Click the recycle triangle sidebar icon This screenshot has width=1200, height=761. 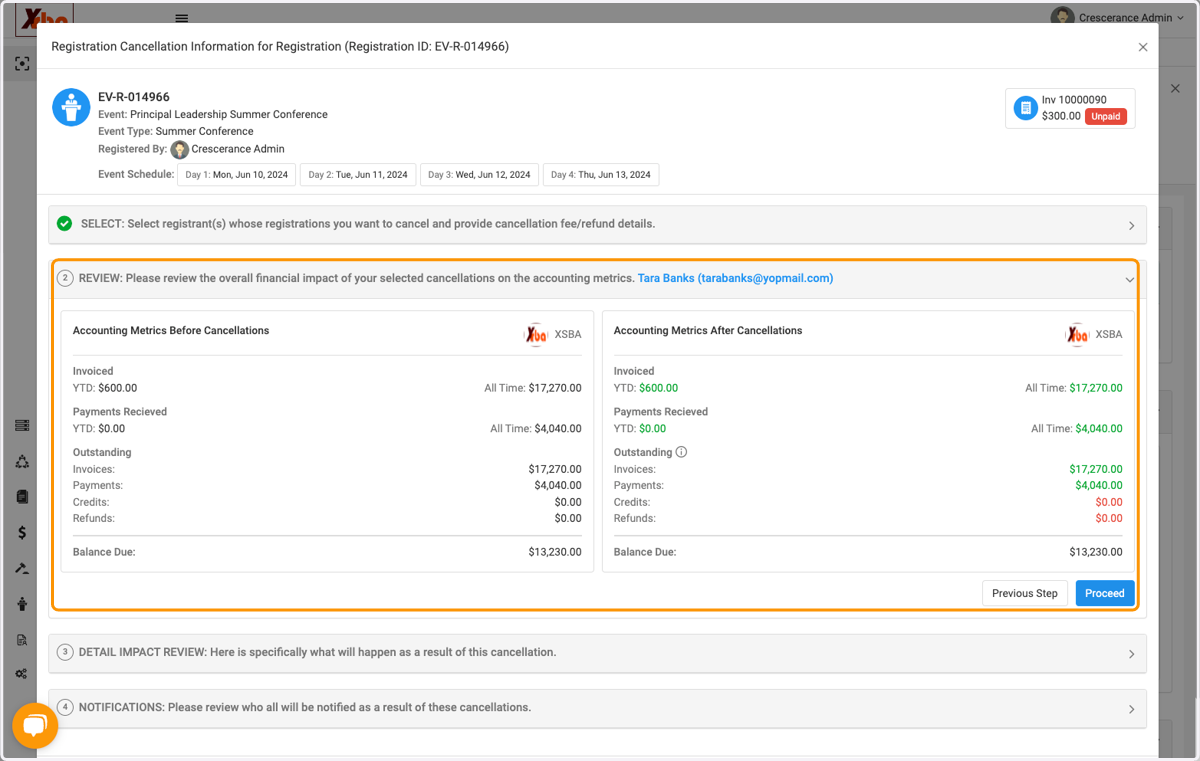click(x=22, y=462)
